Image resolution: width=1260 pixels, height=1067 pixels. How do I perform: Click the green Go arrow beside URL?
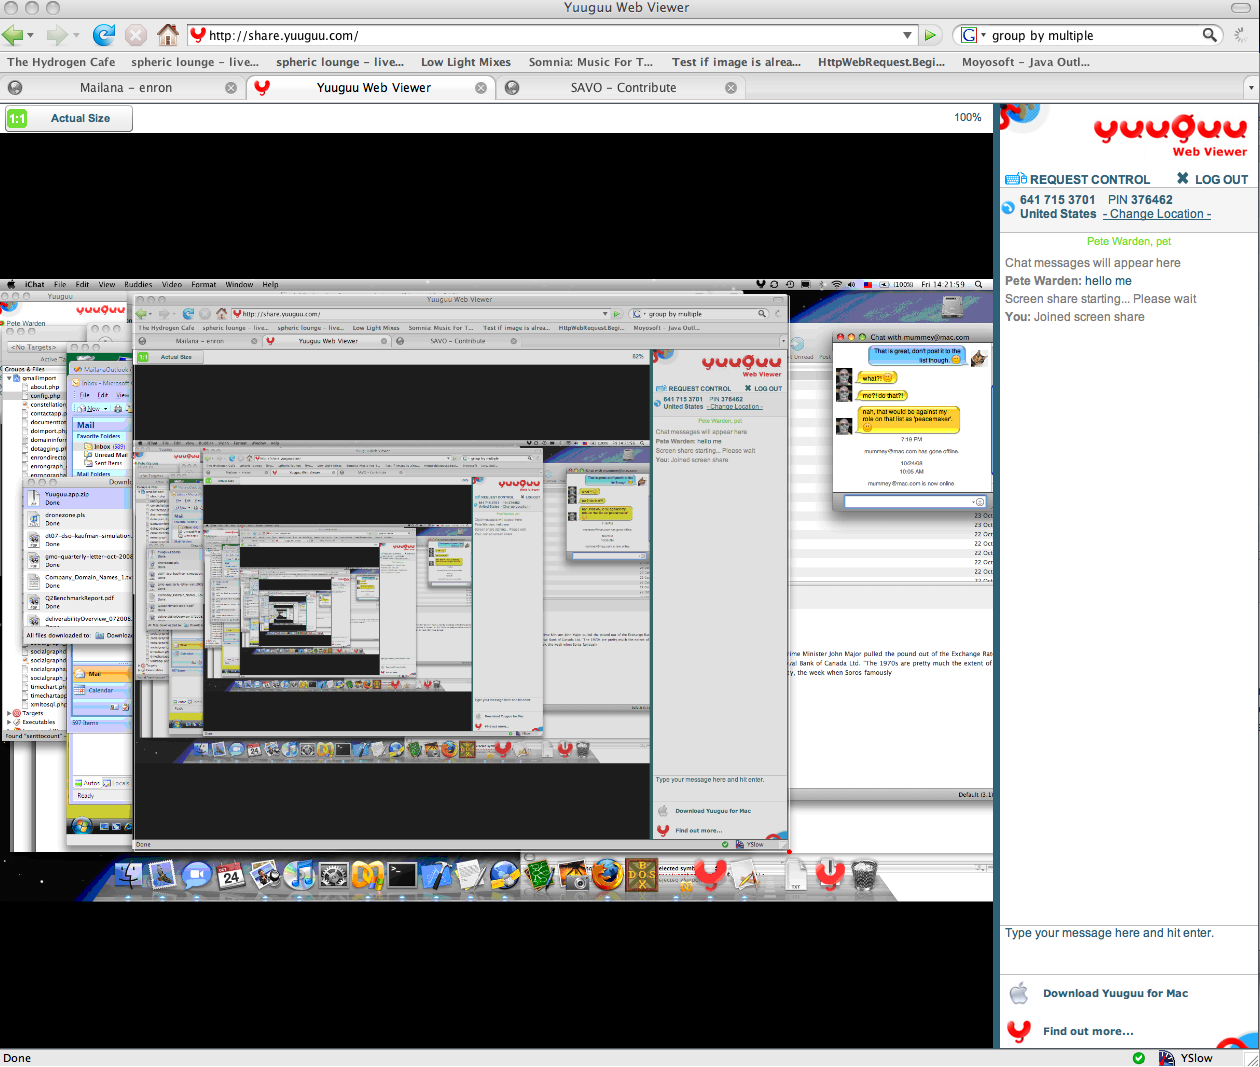point(931,35)
